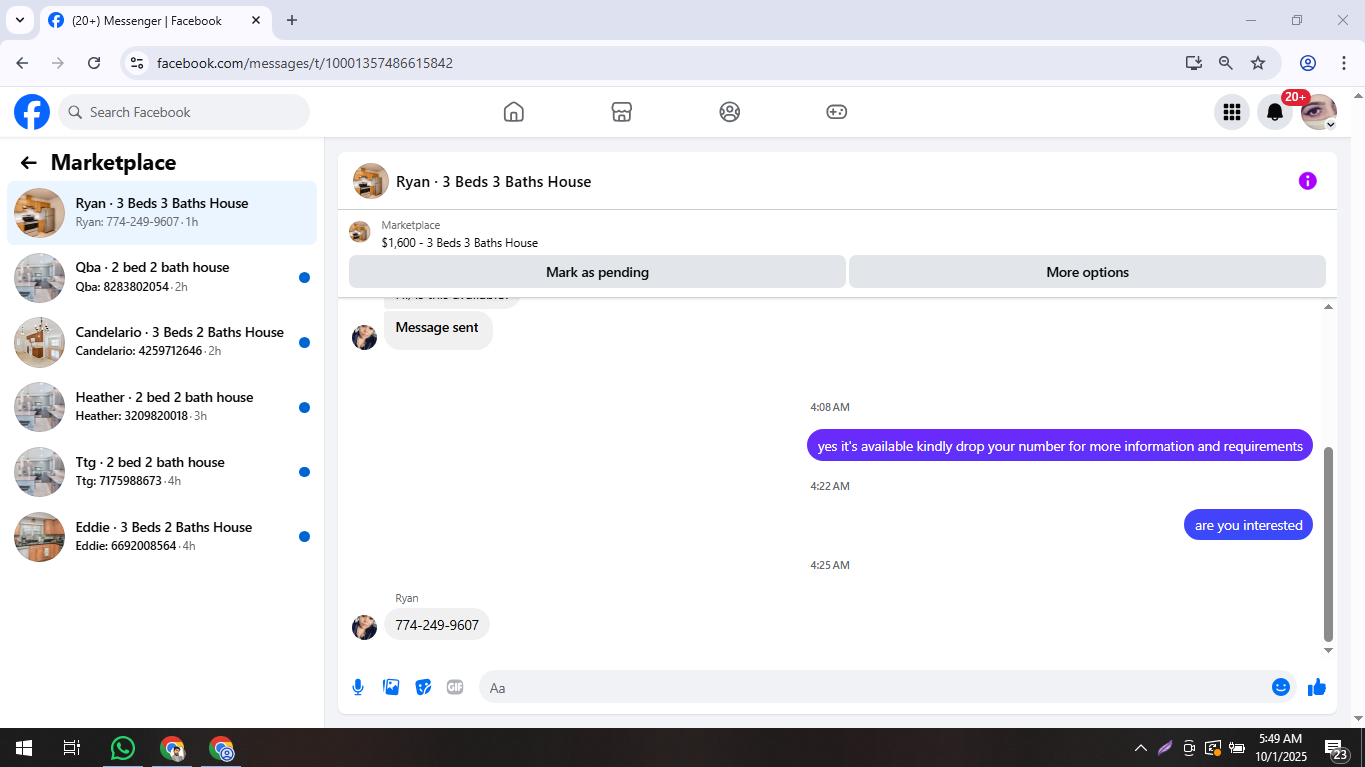Click the Qba conversation listing thumbnail

coord(40,277)
